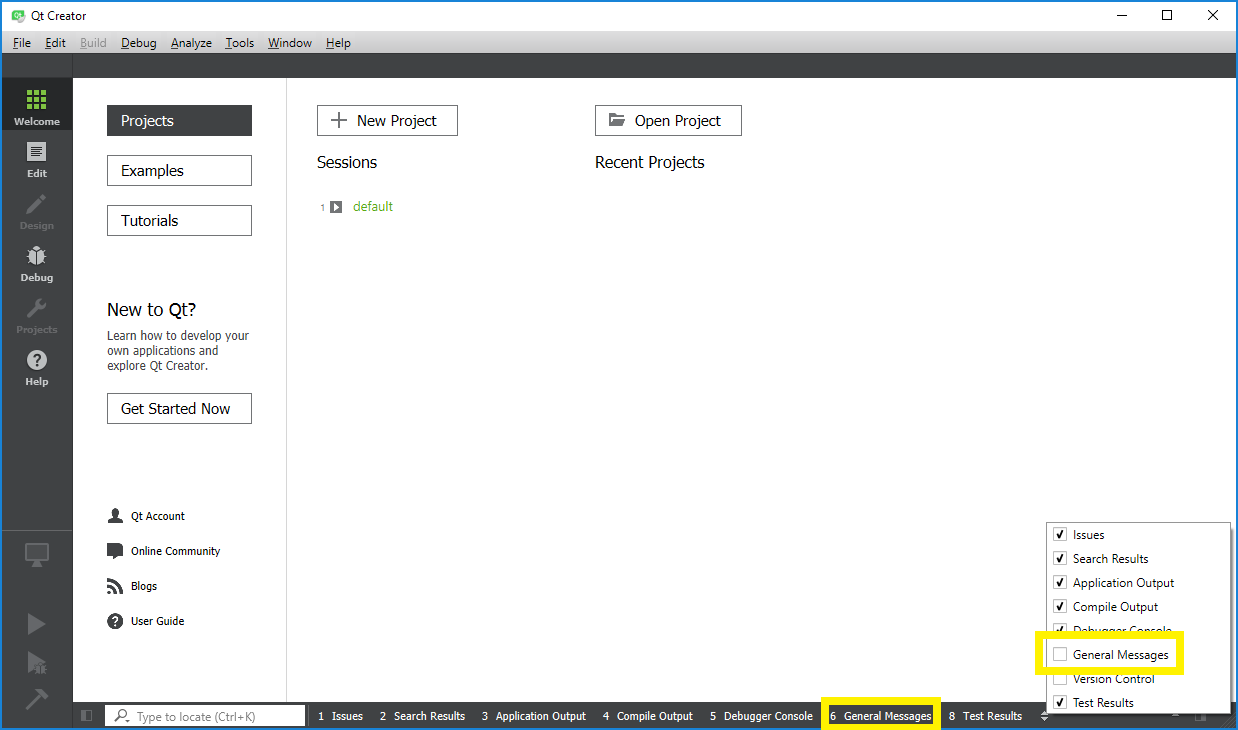This screenshot has width=1238, height=730.
Task: Toggle the left sidebar visibility icon
Action: [87, 716]
